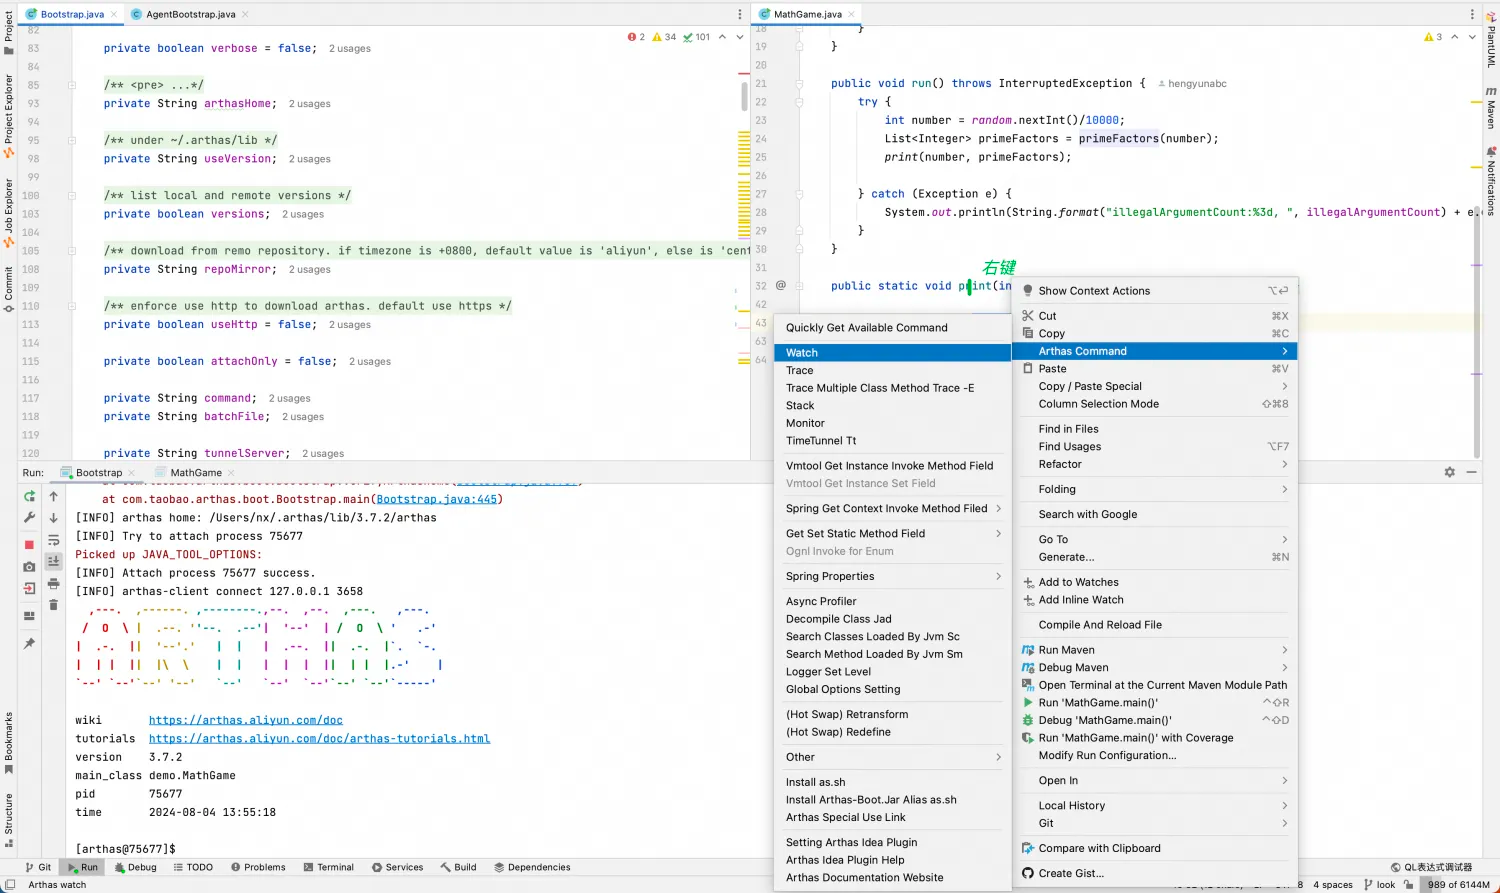Open the Notifications tool window
The width and height of the screenshot is (1500, 893).
(x=1491, y=182)
